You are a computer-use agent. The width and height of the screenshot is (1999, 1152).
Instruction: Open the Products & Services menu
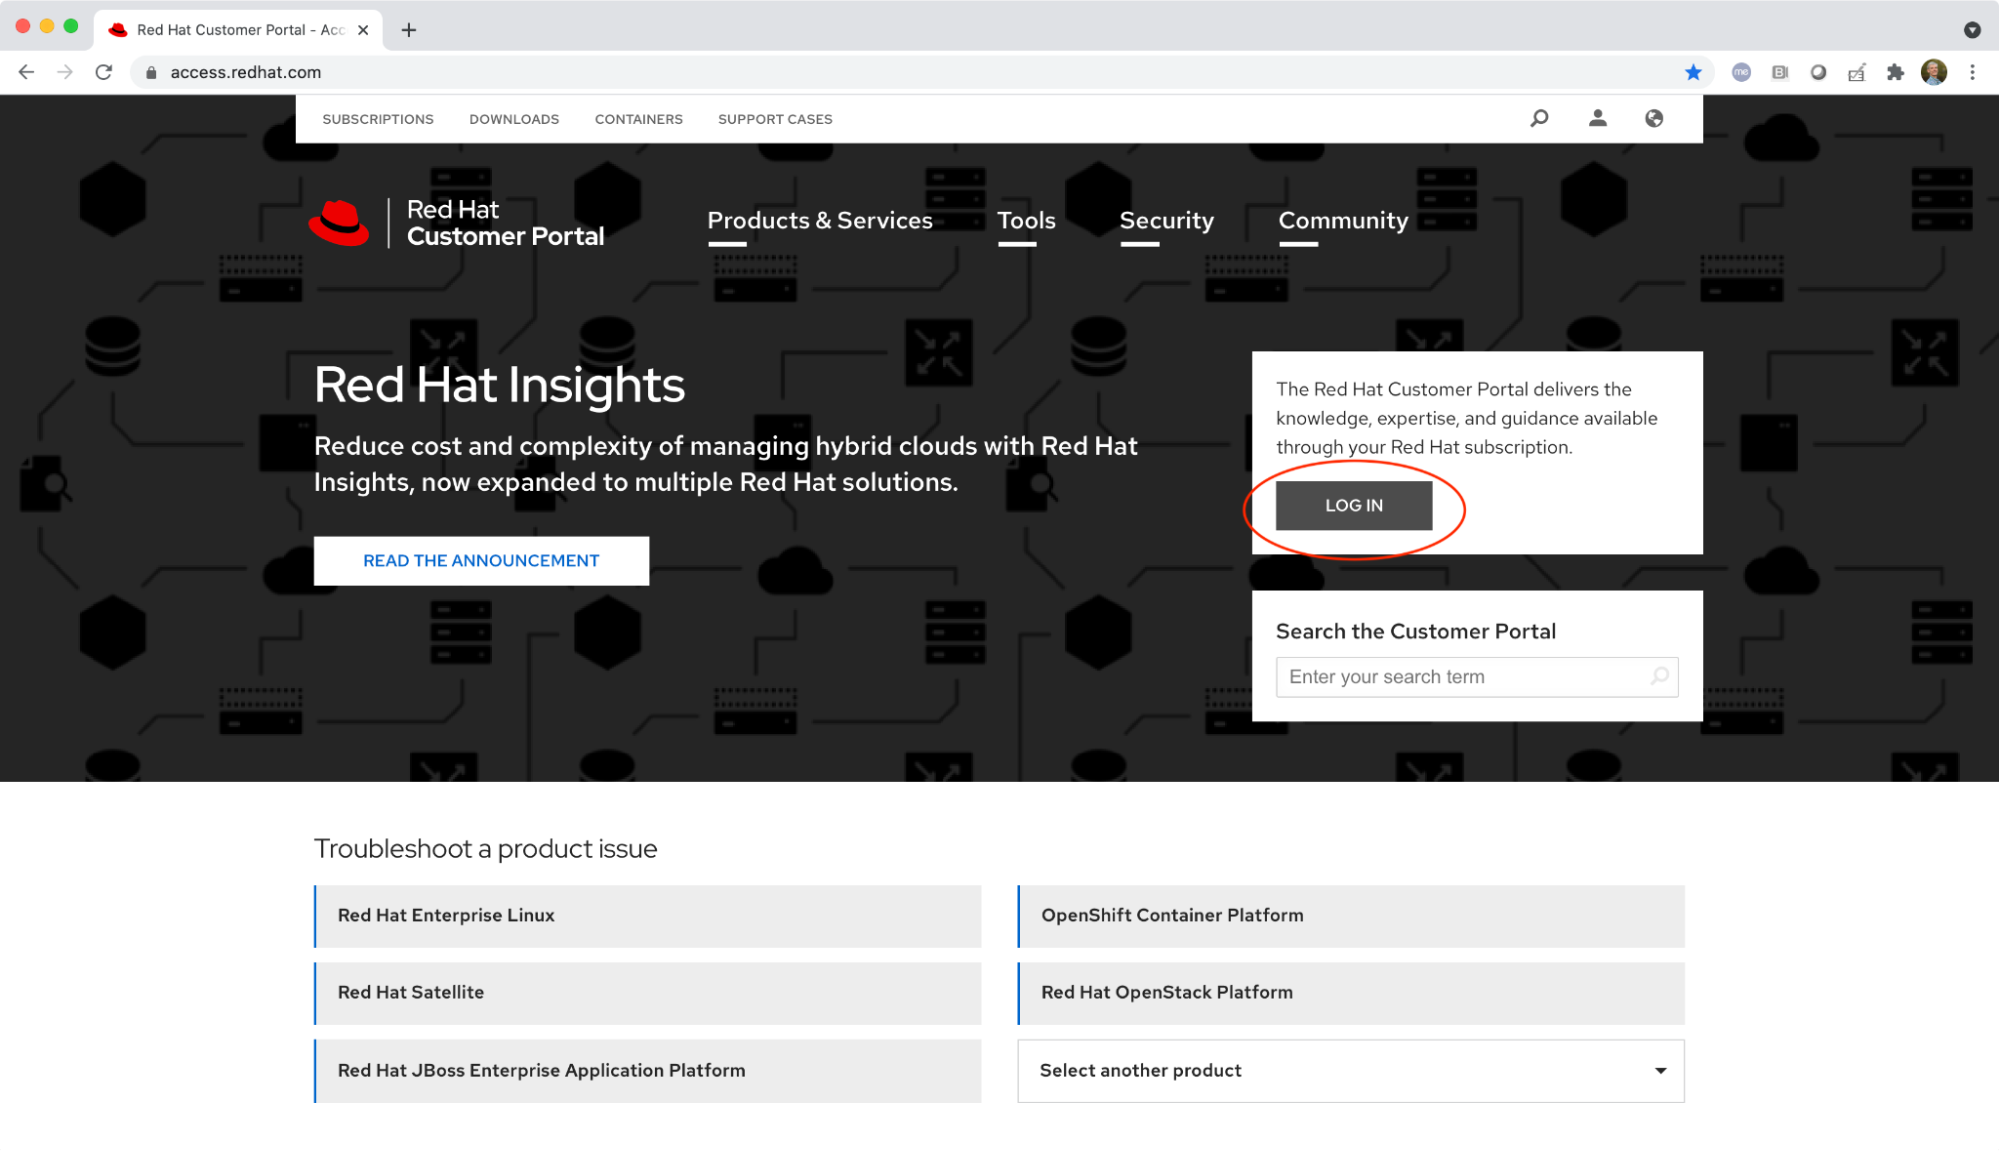[819, 220]
